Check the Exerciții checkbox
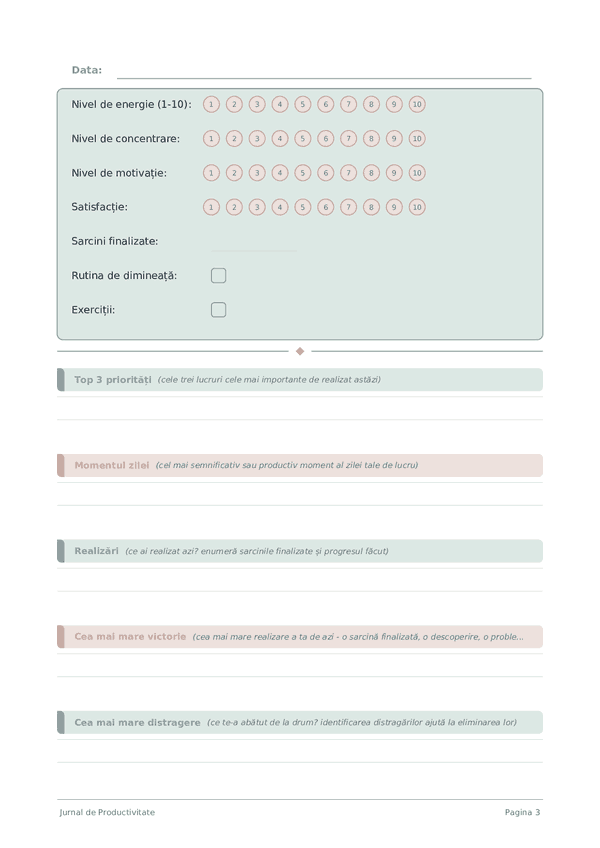This screenshot has width=600, height=848. pyautogui.click(x=219, y=310)
